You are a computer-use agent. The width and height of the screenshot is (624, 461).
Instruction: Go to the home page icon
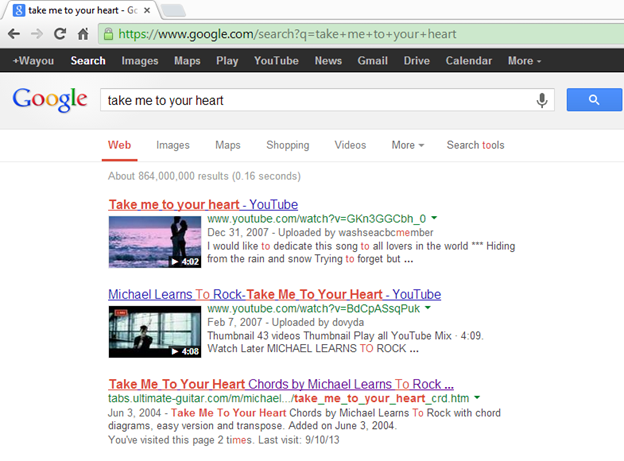click(x=83, y=34)
